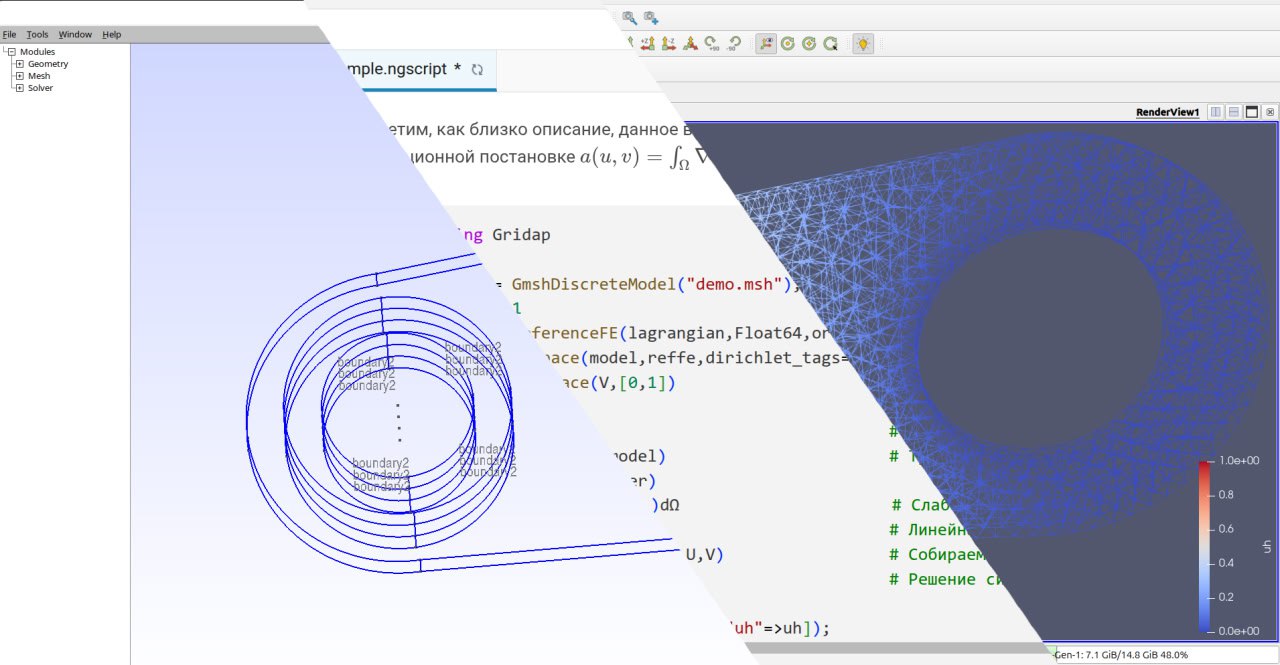Expand the Solver module node

click(x=19, y=87)
